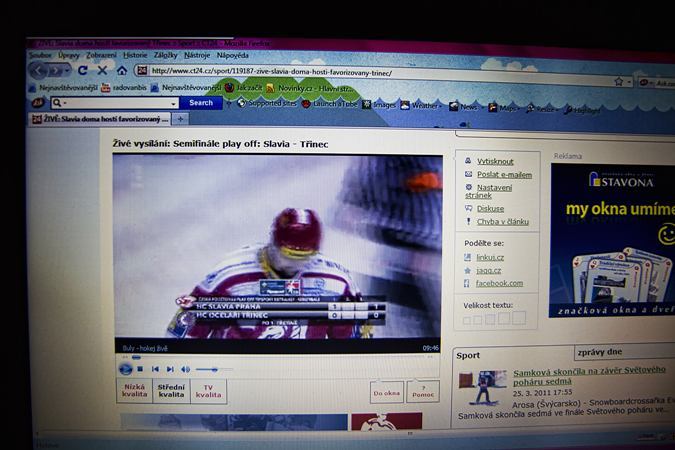Click the toolbar search text field
Screen dimensions: 675x450
click(x=116, y=103)
